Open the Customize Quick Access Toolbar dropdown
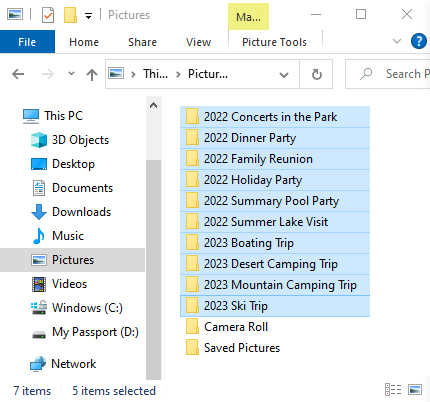The image size is (430, 402). click(x=88, y=16)
